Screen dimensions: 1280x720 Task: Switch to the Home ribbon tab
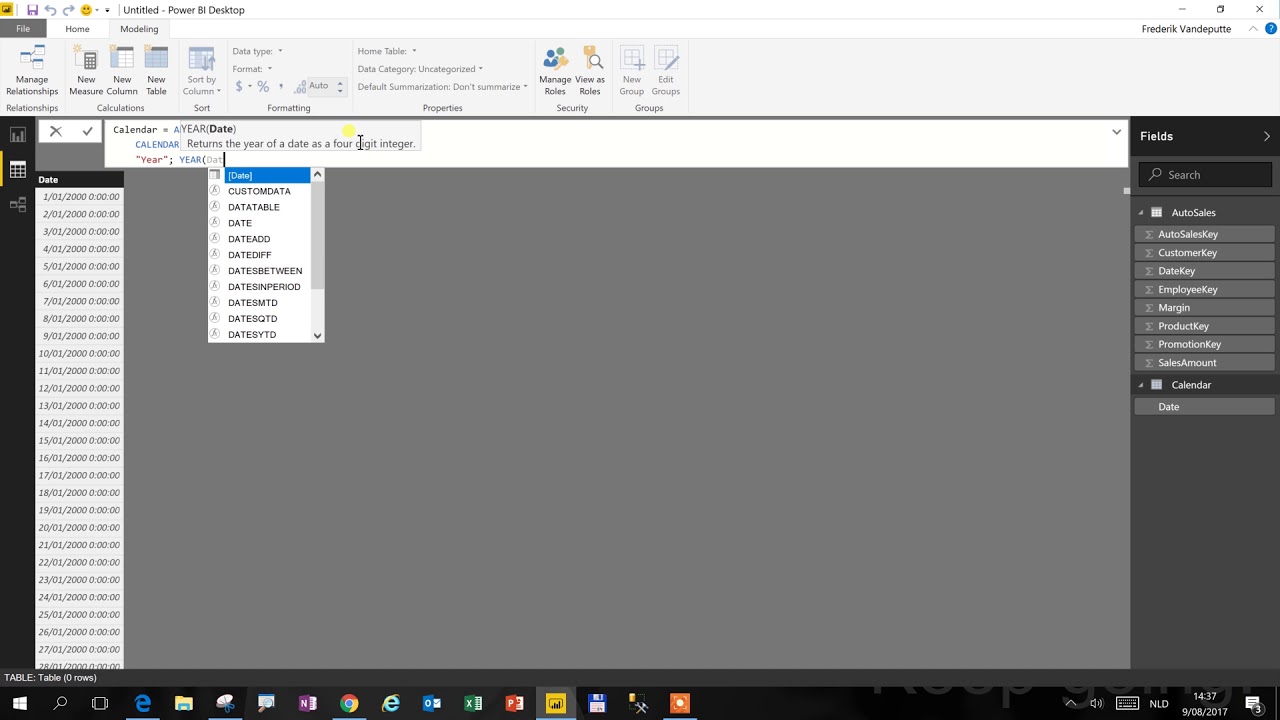[x=77, y=29]
